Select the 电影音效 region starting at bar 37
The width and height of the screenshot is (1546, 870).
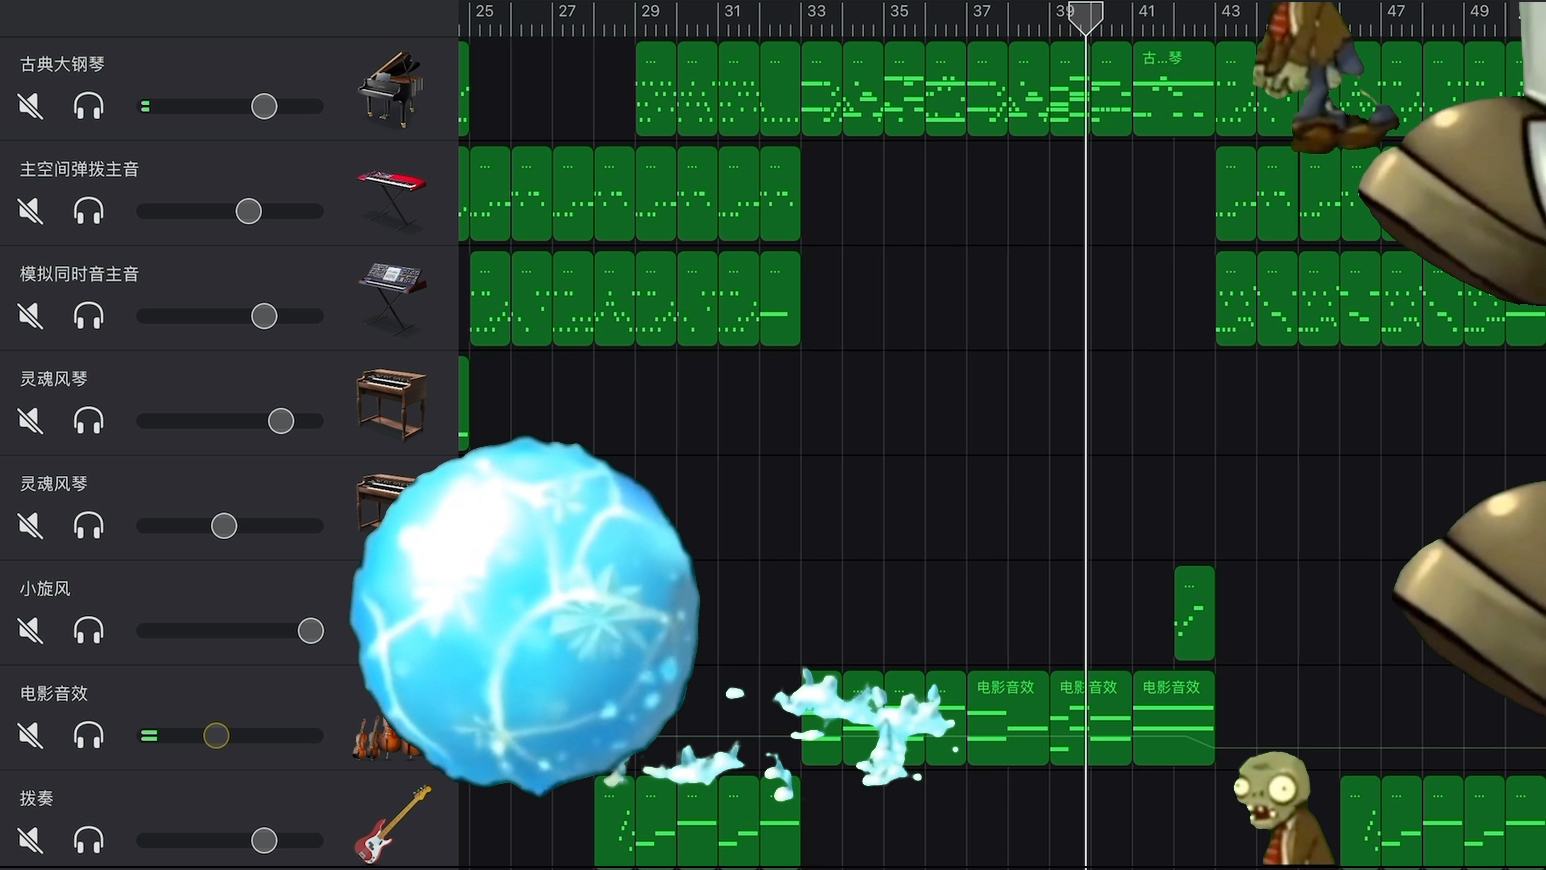point(1008,718)
